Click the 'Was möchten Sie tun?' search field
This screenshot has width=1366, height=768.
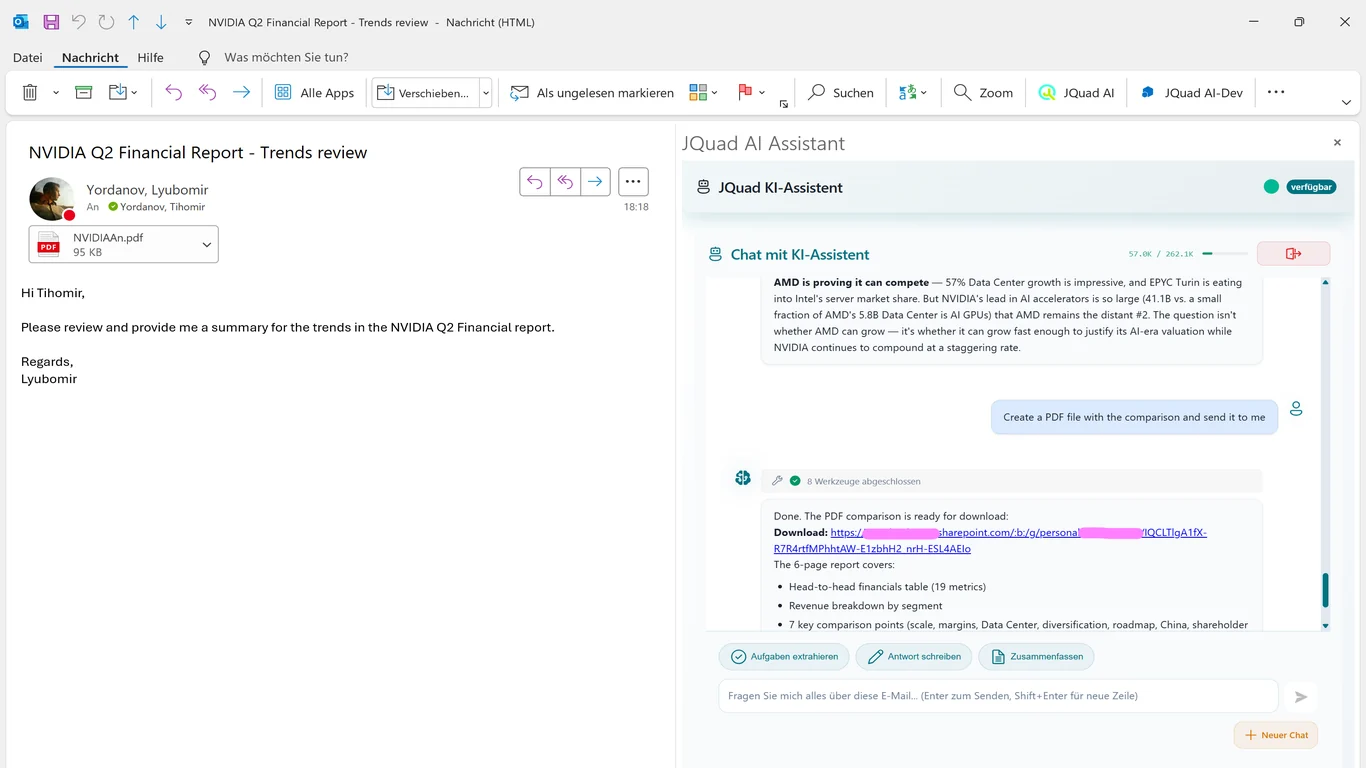(x=286, y=57)
